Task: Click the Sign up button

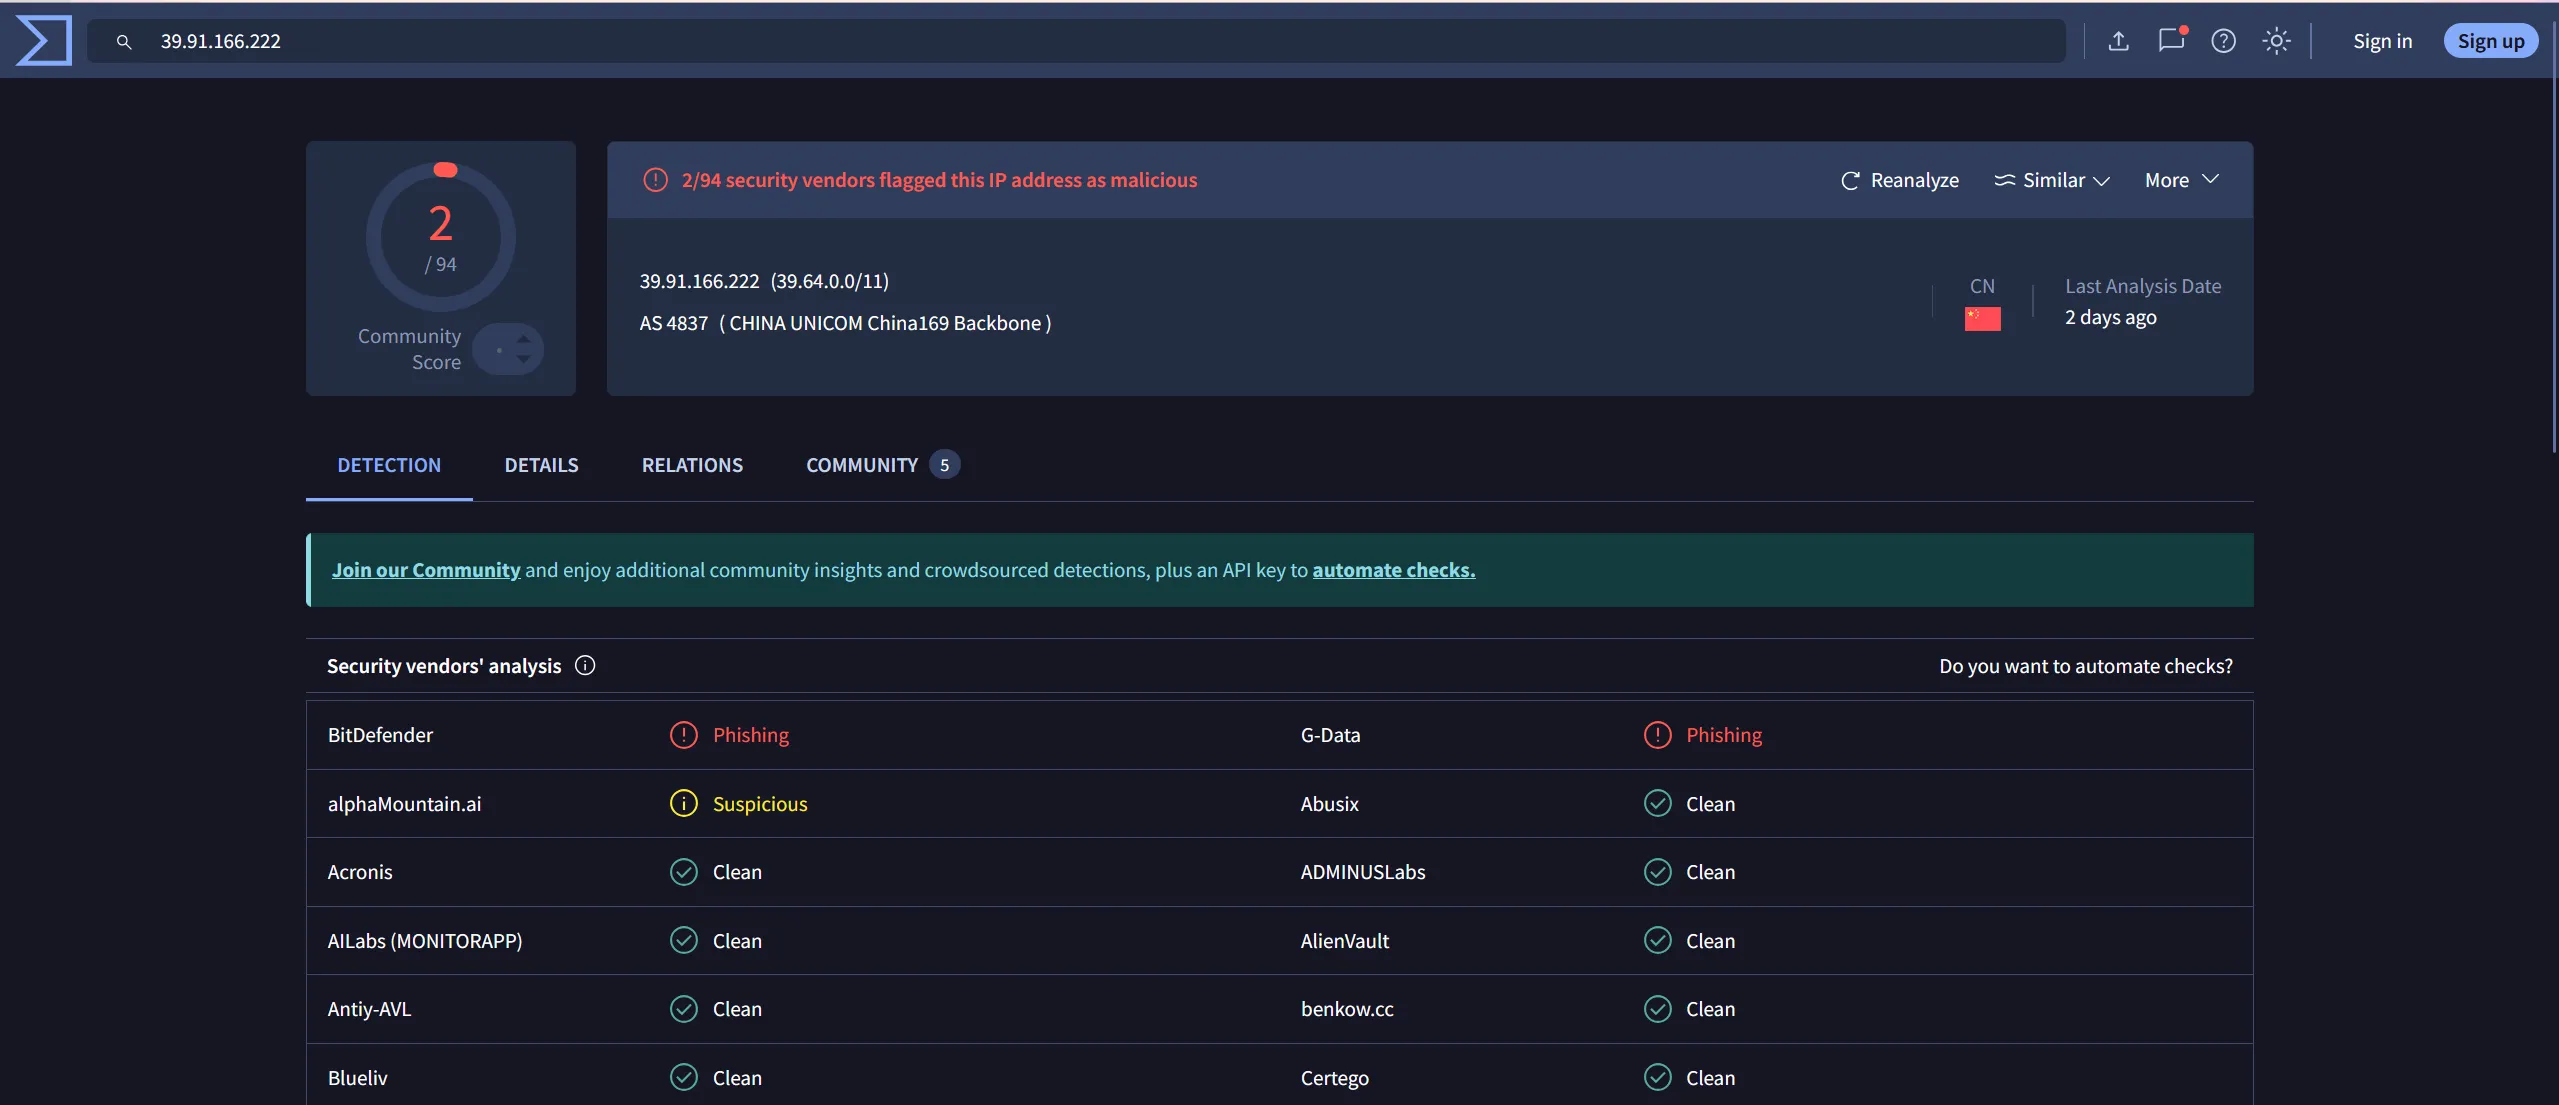Action: (2490, 41)
